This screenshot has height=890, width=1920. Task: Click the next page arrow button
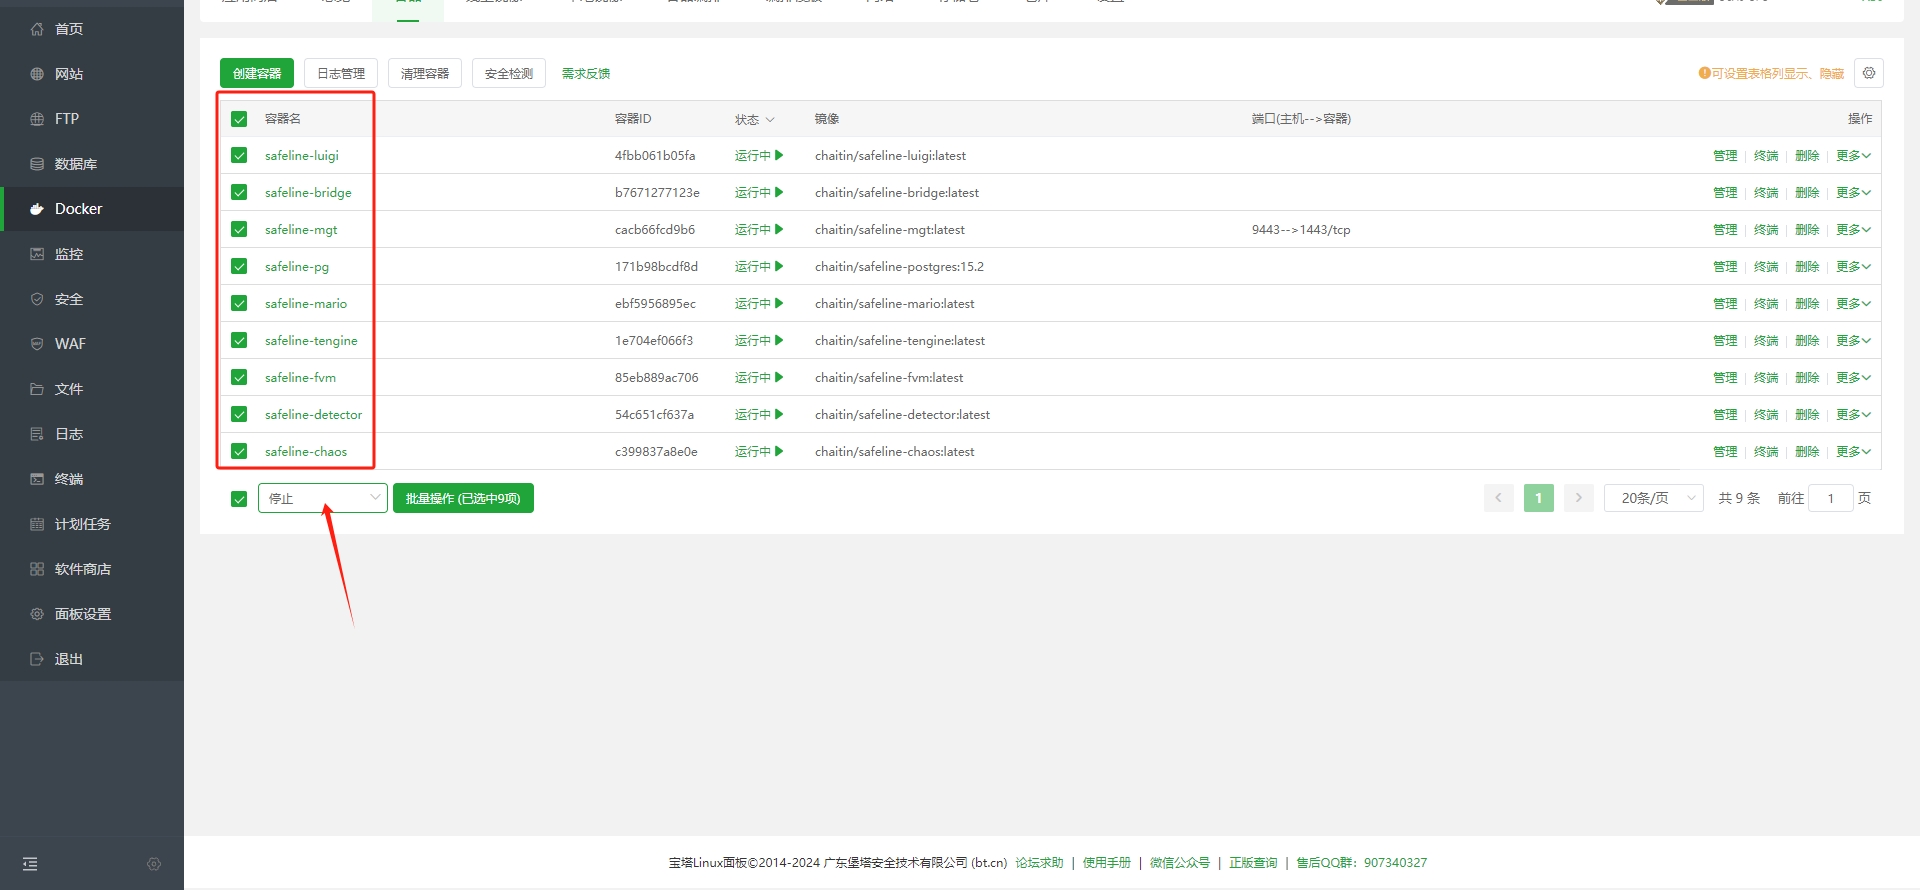click(1579, 498)
